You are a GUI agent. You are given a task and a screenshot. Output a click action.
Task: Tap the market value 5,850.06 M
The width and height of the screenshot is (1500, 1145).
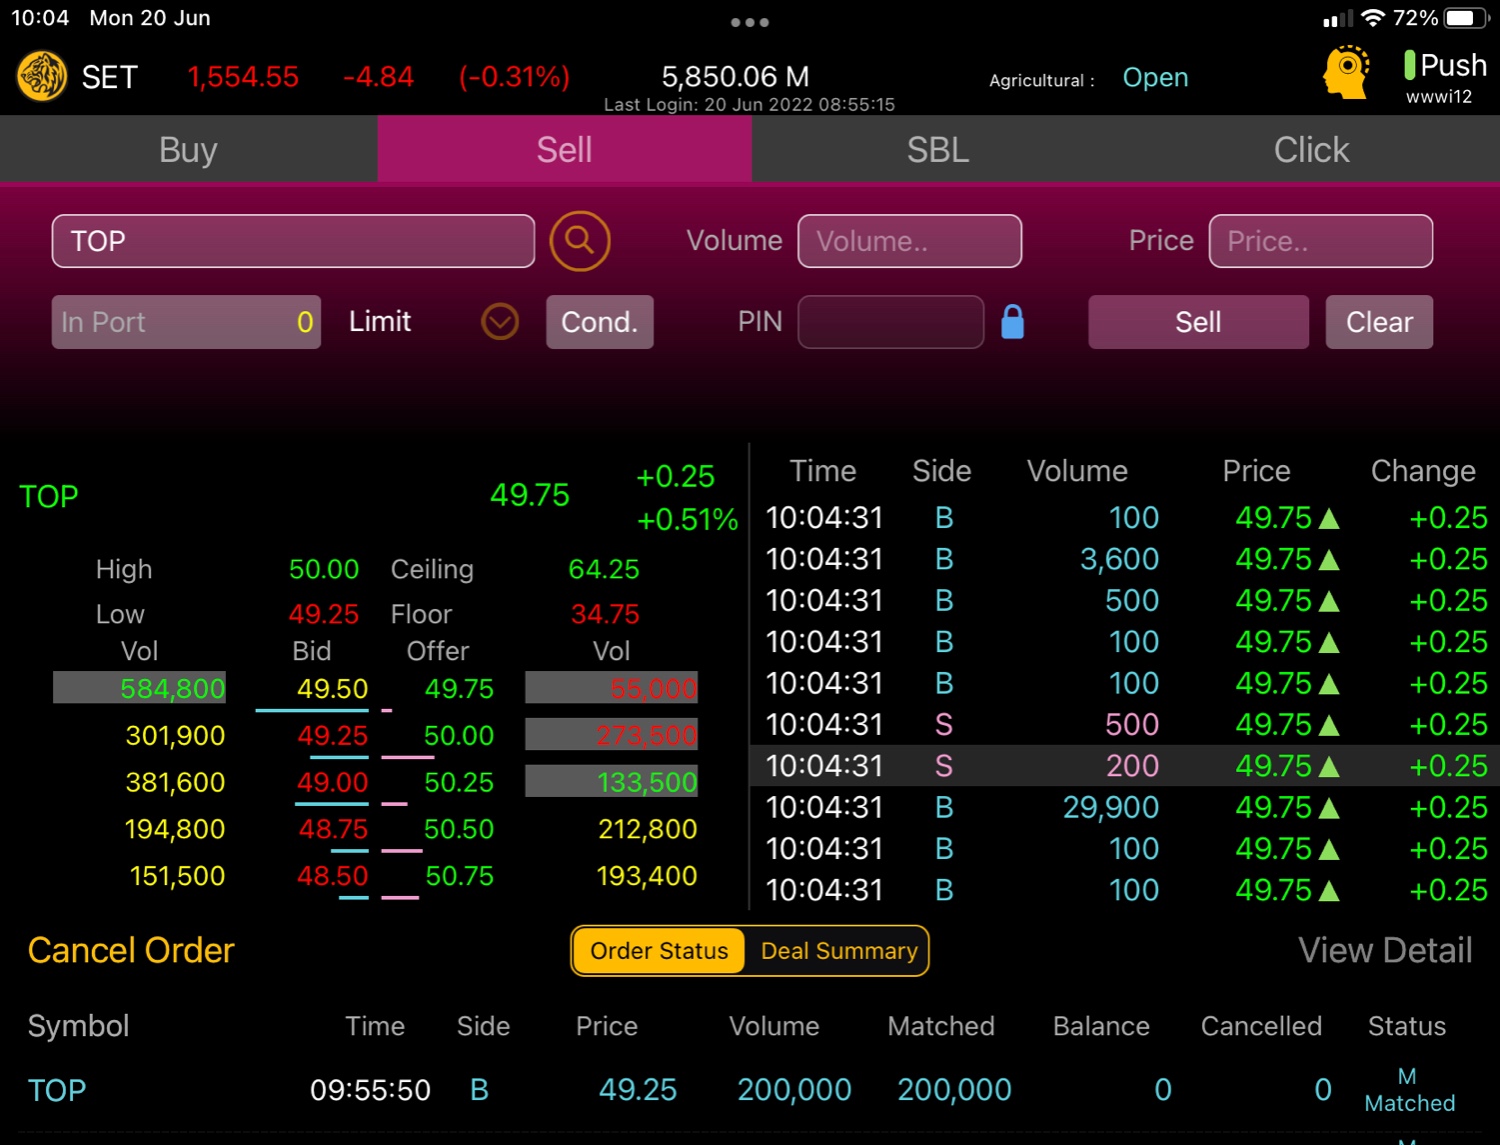tap(735, 77)
